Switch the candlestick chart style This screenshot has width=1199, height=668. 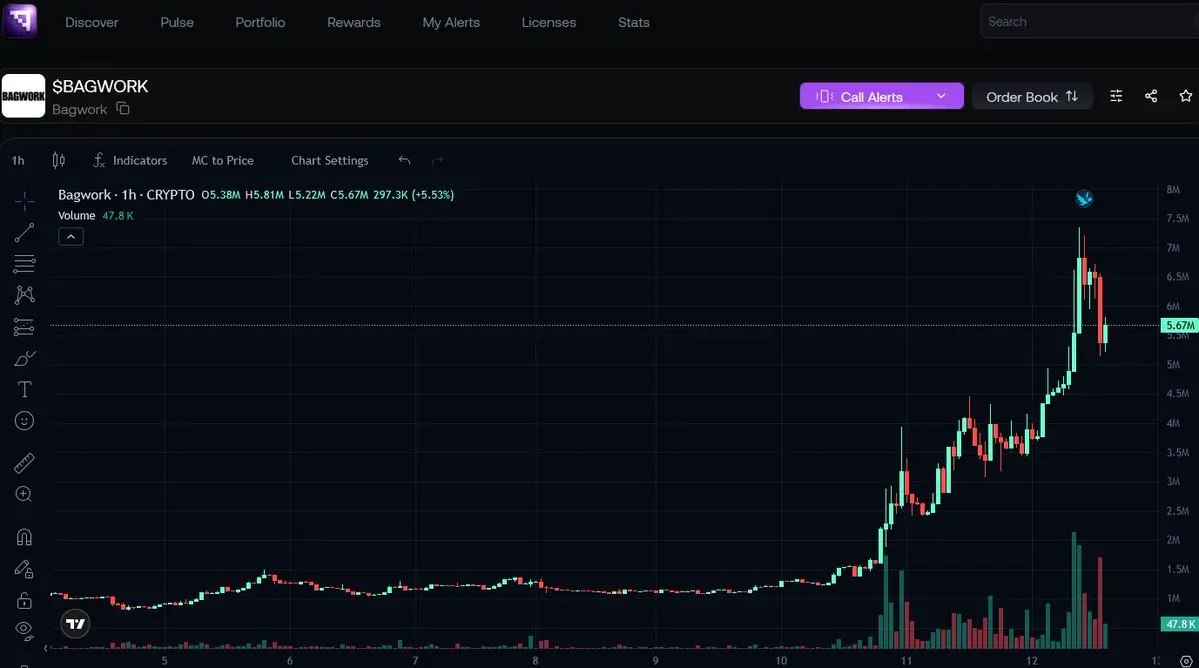58,160
